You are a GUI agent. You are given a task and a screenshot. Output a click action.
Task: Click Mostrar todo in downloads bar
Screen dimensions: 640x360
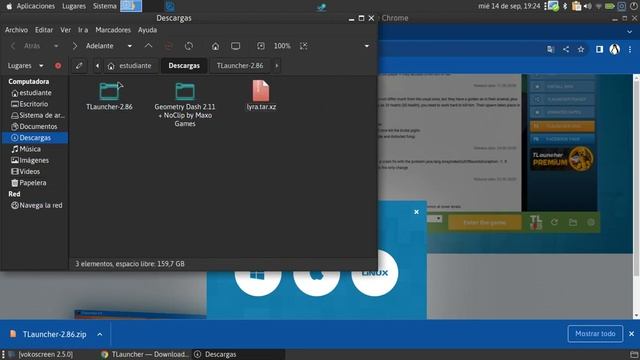(595, 334)
